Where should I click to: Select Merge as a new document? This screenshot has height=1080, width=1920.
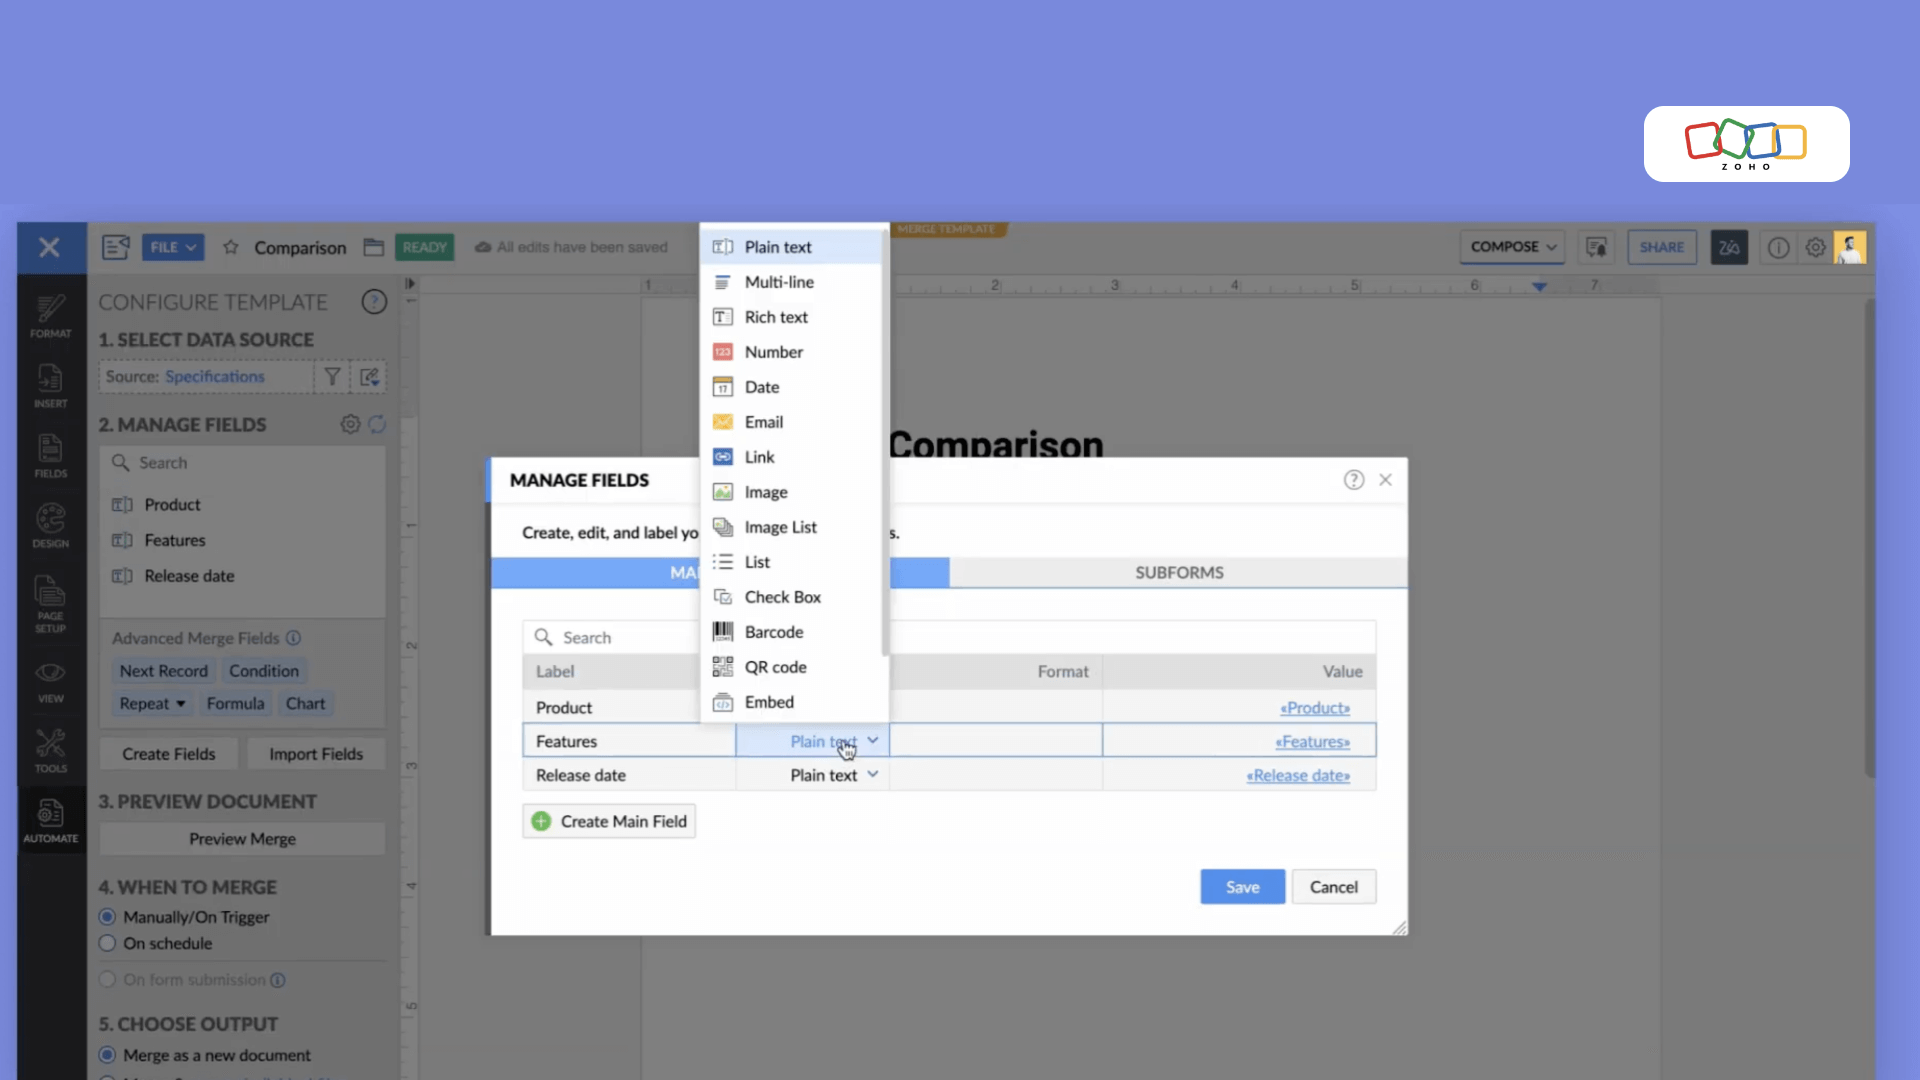click(108, 1055)
